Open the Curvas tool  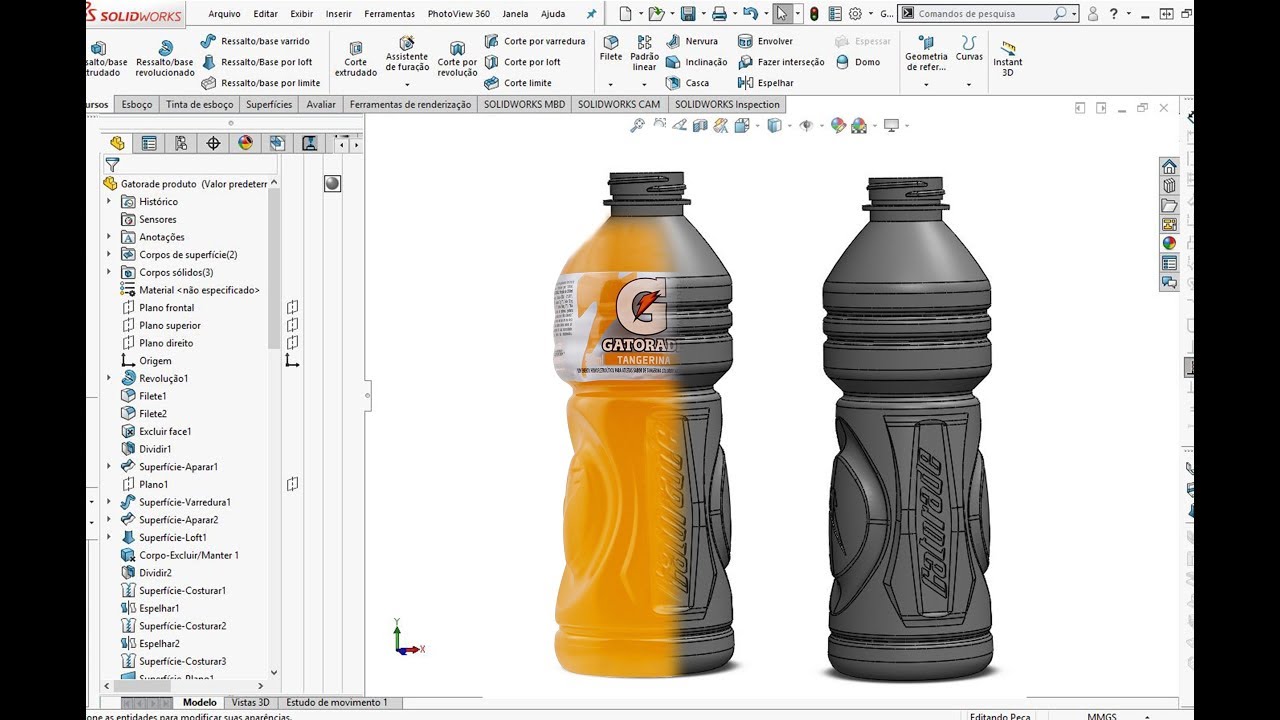pos(969,48)
